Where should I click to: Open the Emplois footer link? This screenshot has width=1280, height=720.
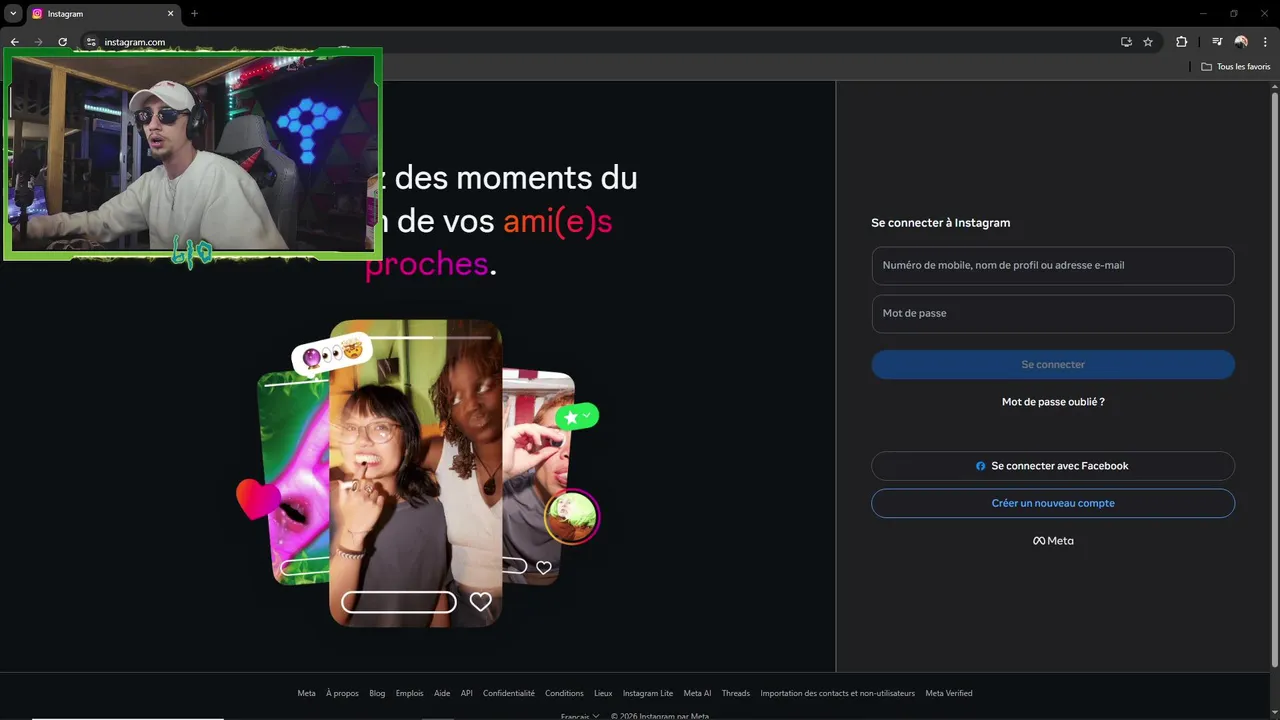click(x=409, y=693)
